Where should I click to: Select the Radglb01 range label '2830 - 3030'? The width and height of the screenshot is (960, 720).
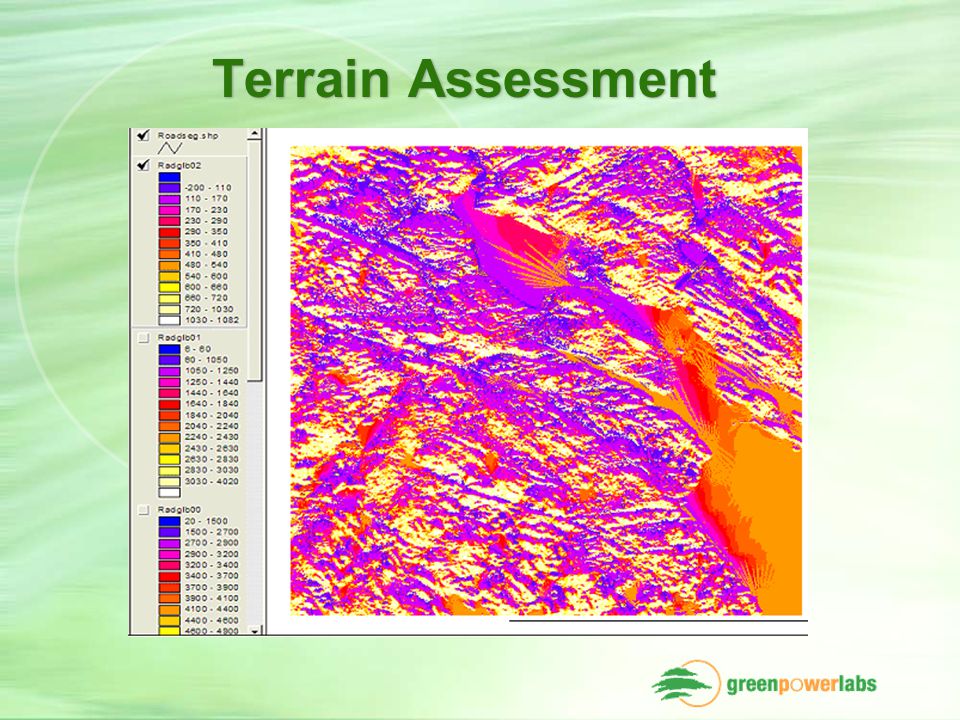click(x=212, y=470)
